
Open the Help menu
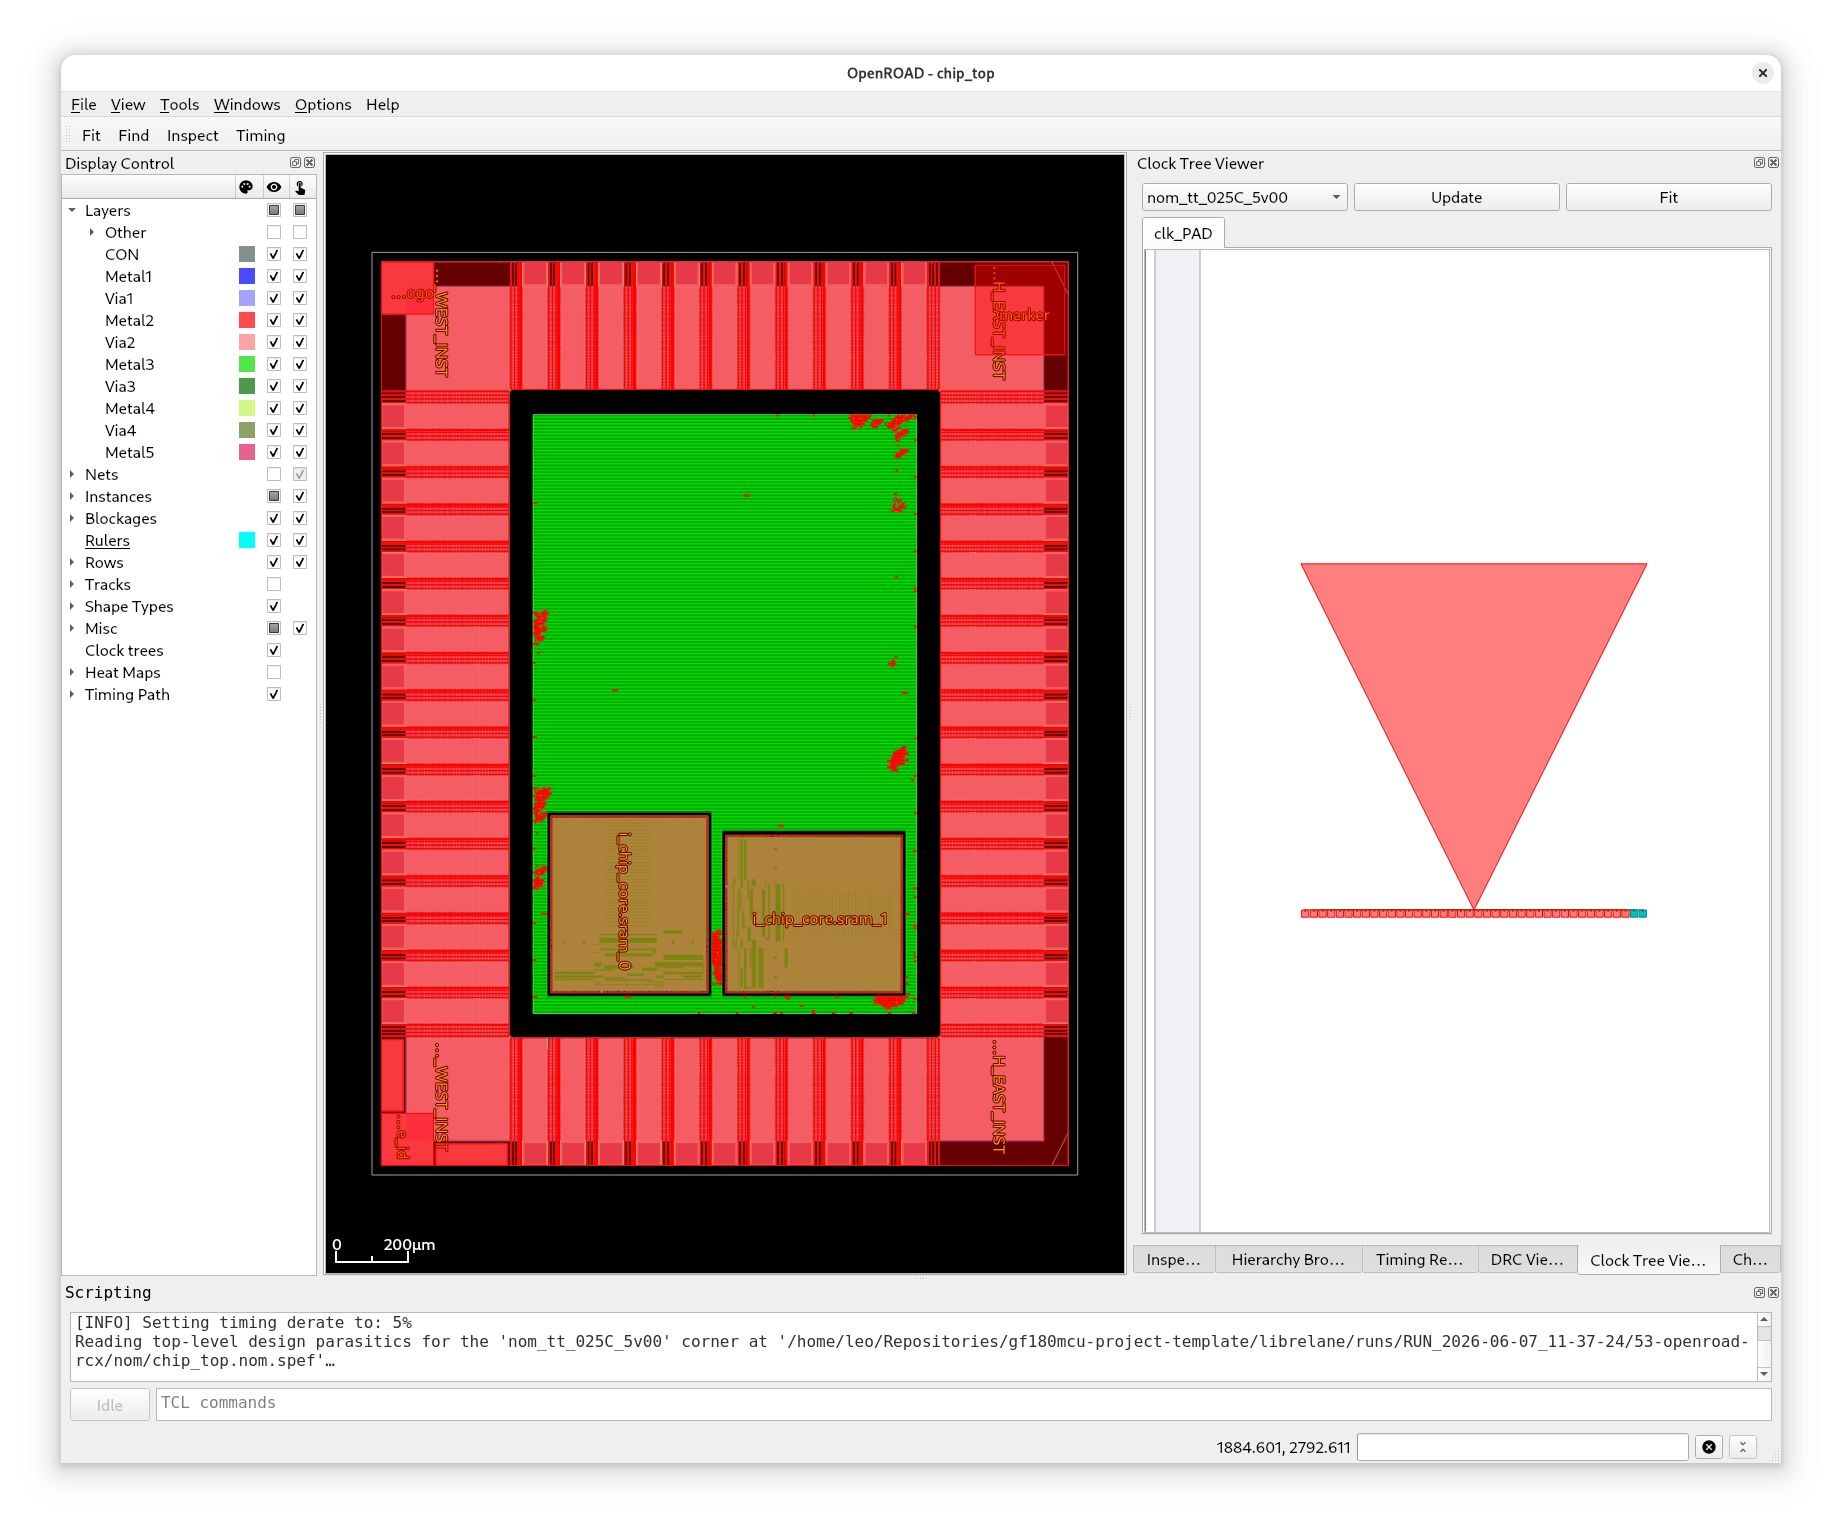tap(382, 104)
